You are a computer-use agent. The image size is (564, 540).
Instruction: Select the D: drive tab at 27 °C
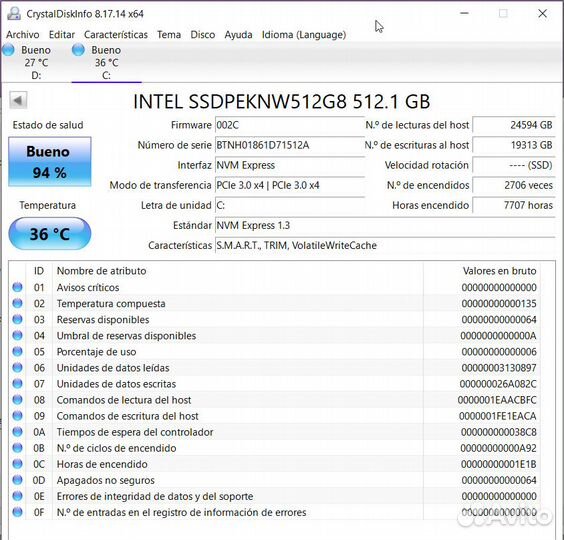(36, 62)
